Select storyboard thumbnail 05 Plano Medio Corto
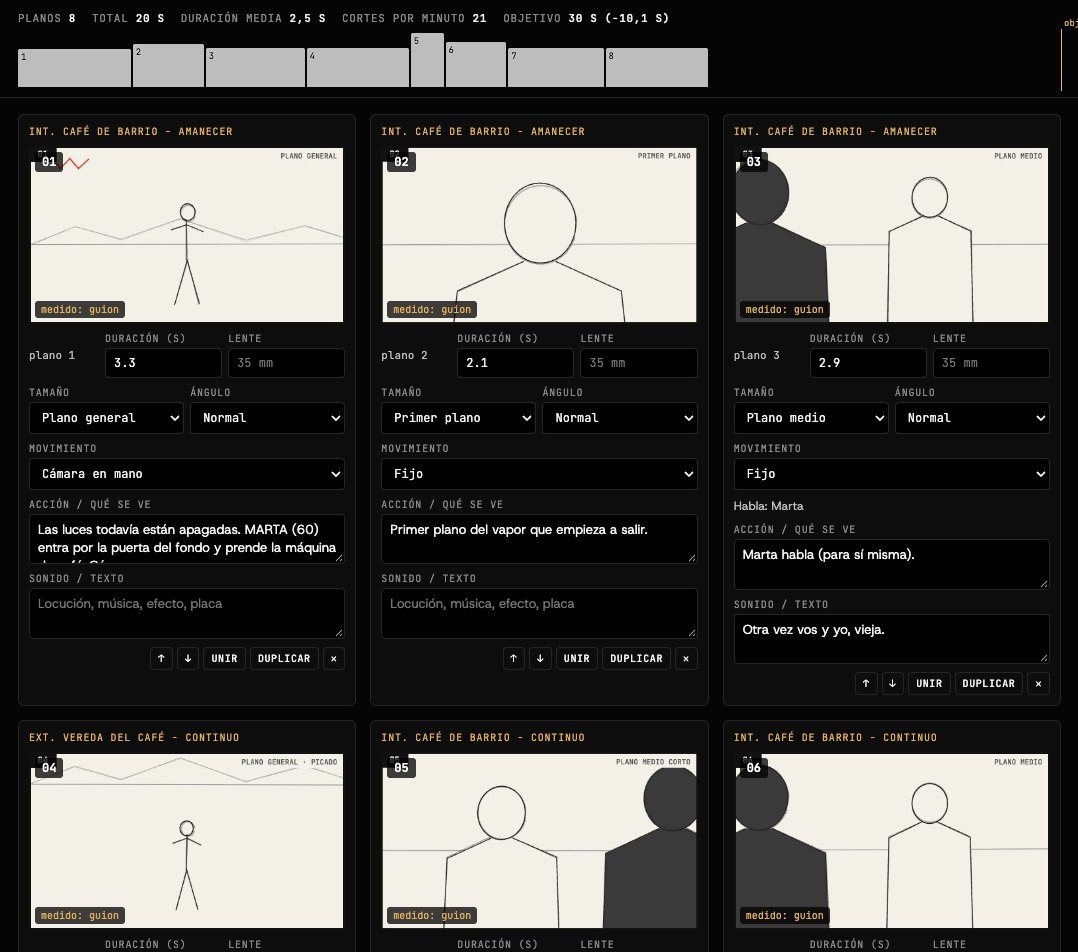Viewport: 1078px width, 952px height. pyautogui.click(x=540, y=841)
